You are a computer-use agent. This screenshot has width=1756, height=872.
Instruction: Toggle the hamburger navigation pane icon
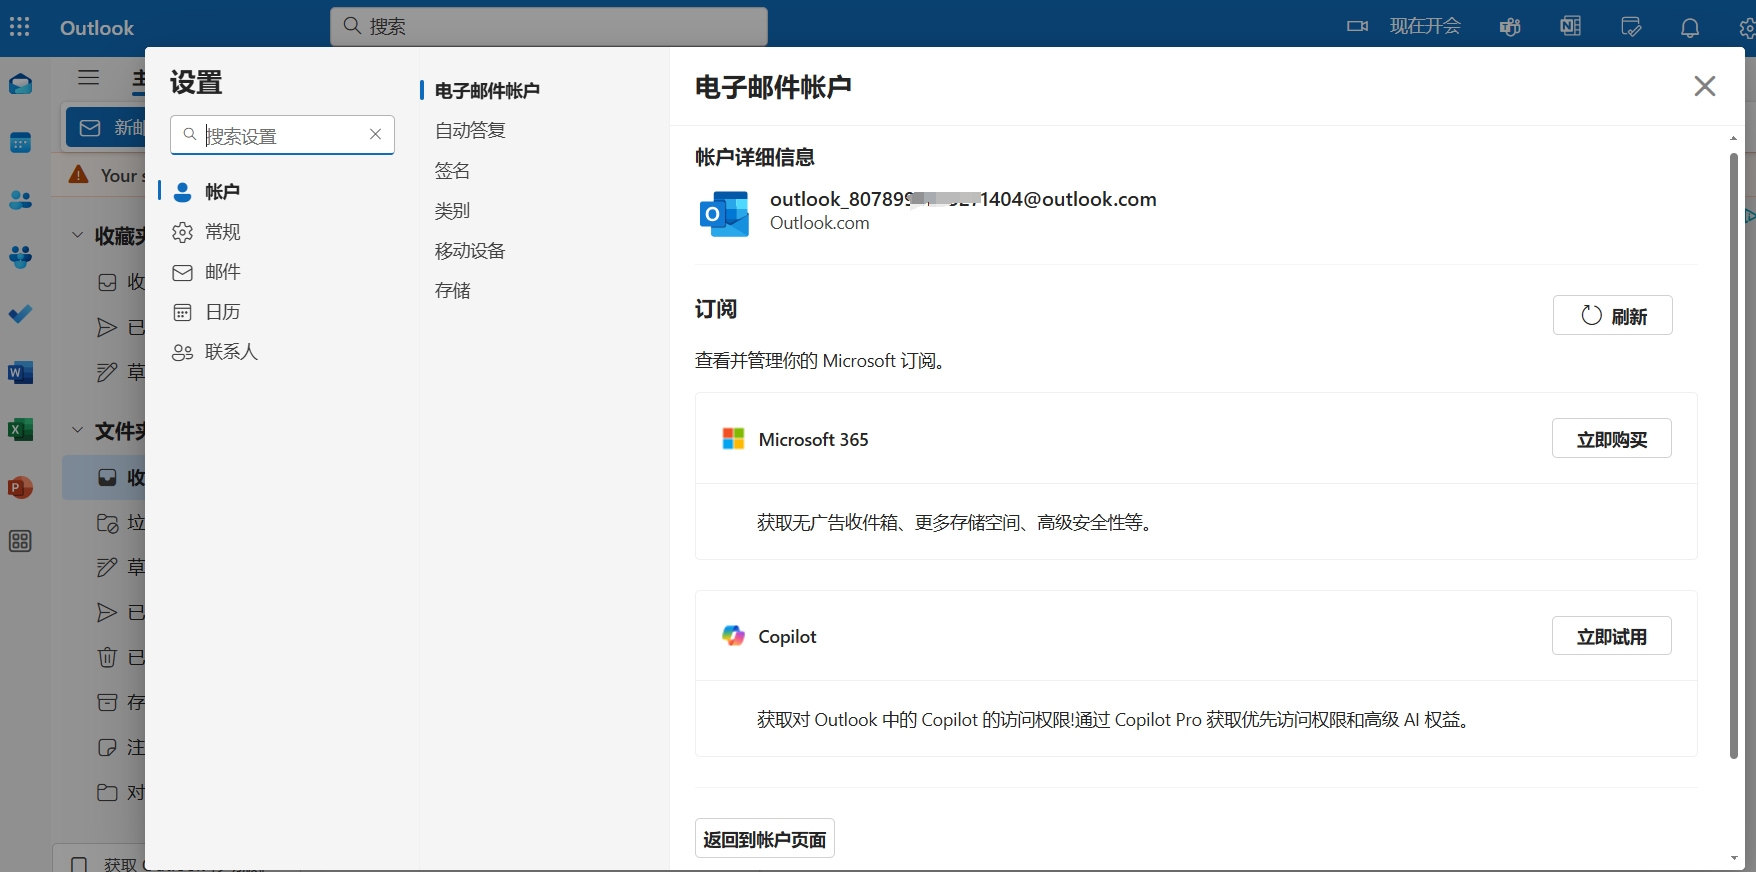click(x=89, y=77)
